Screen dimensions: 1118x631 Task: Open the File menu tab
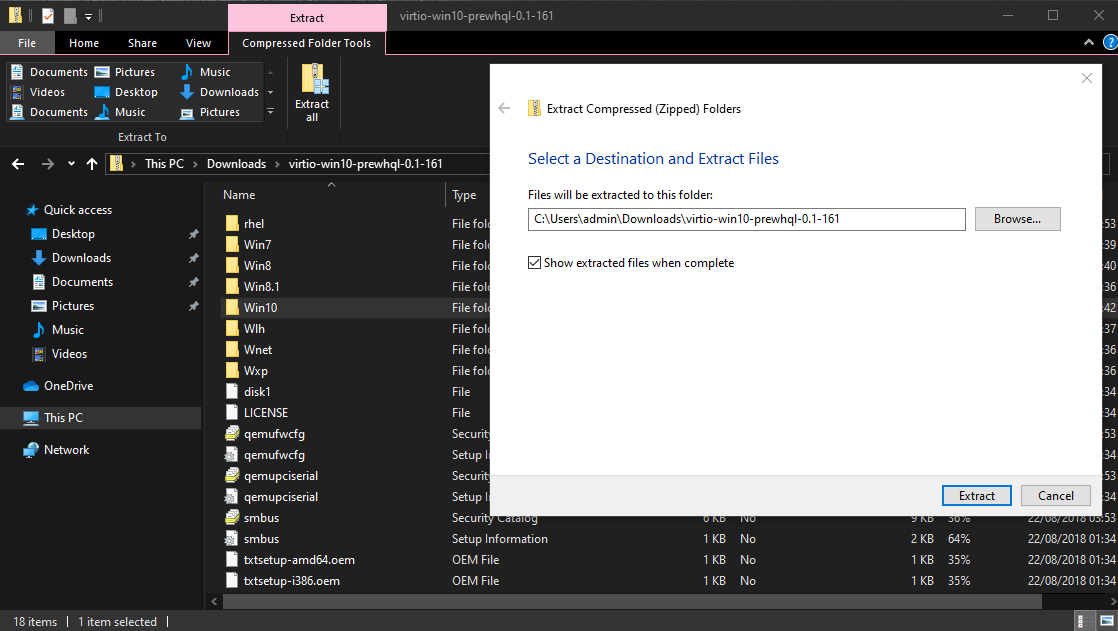pos(27,43)
